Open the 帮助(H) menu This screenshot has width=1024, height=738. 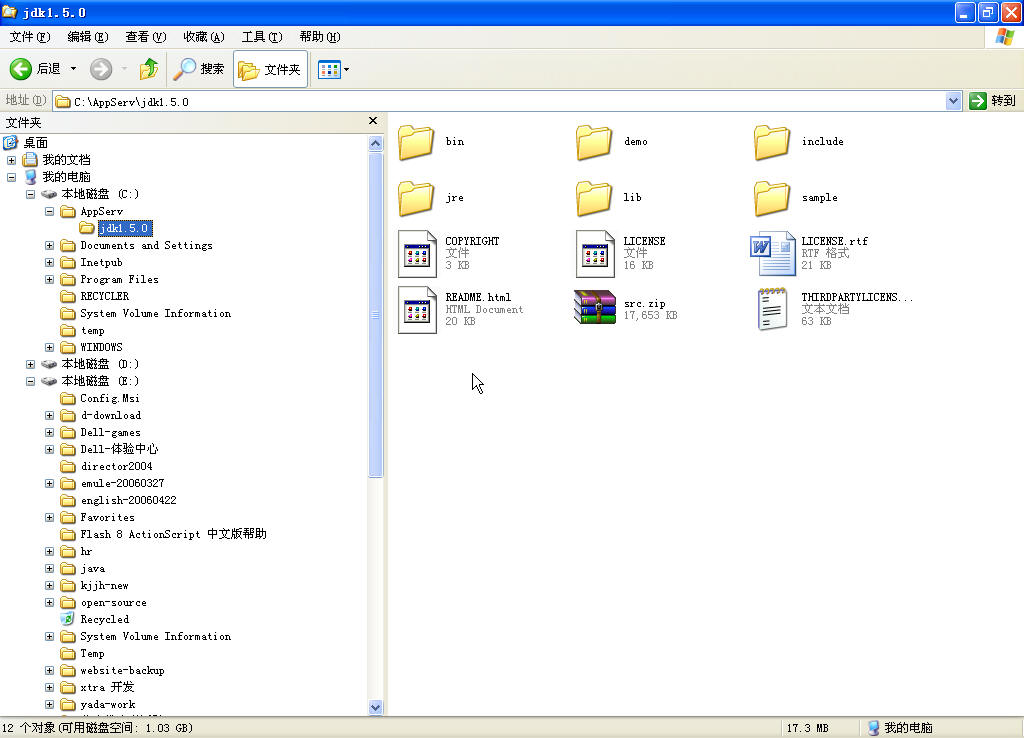(x=320, y=37)
